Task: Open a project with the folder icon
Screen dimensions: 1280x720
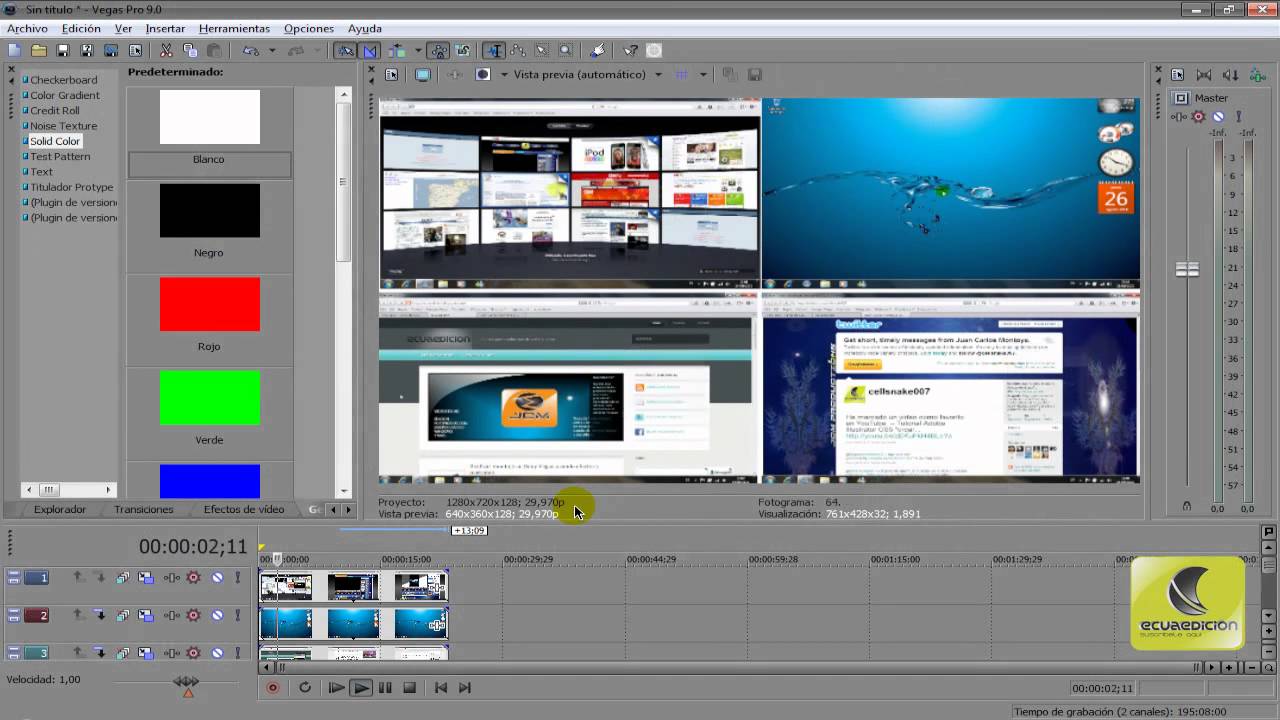Action: (x=38, y=50)
